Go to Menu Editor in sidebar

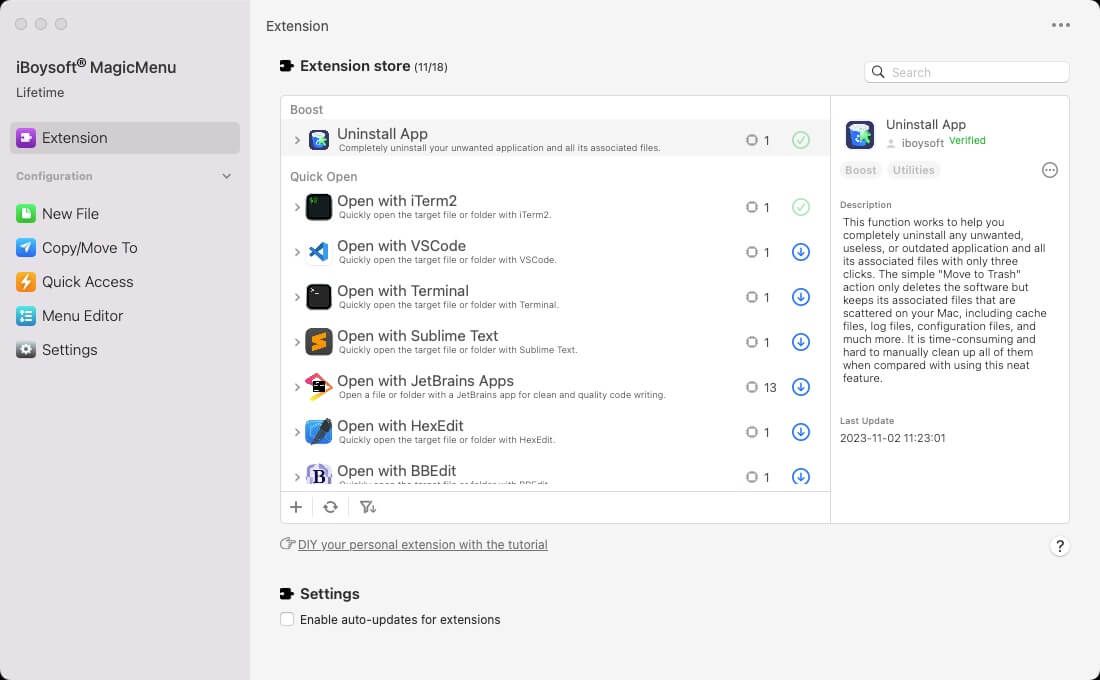pyautogui.click(x=82, y=316)
